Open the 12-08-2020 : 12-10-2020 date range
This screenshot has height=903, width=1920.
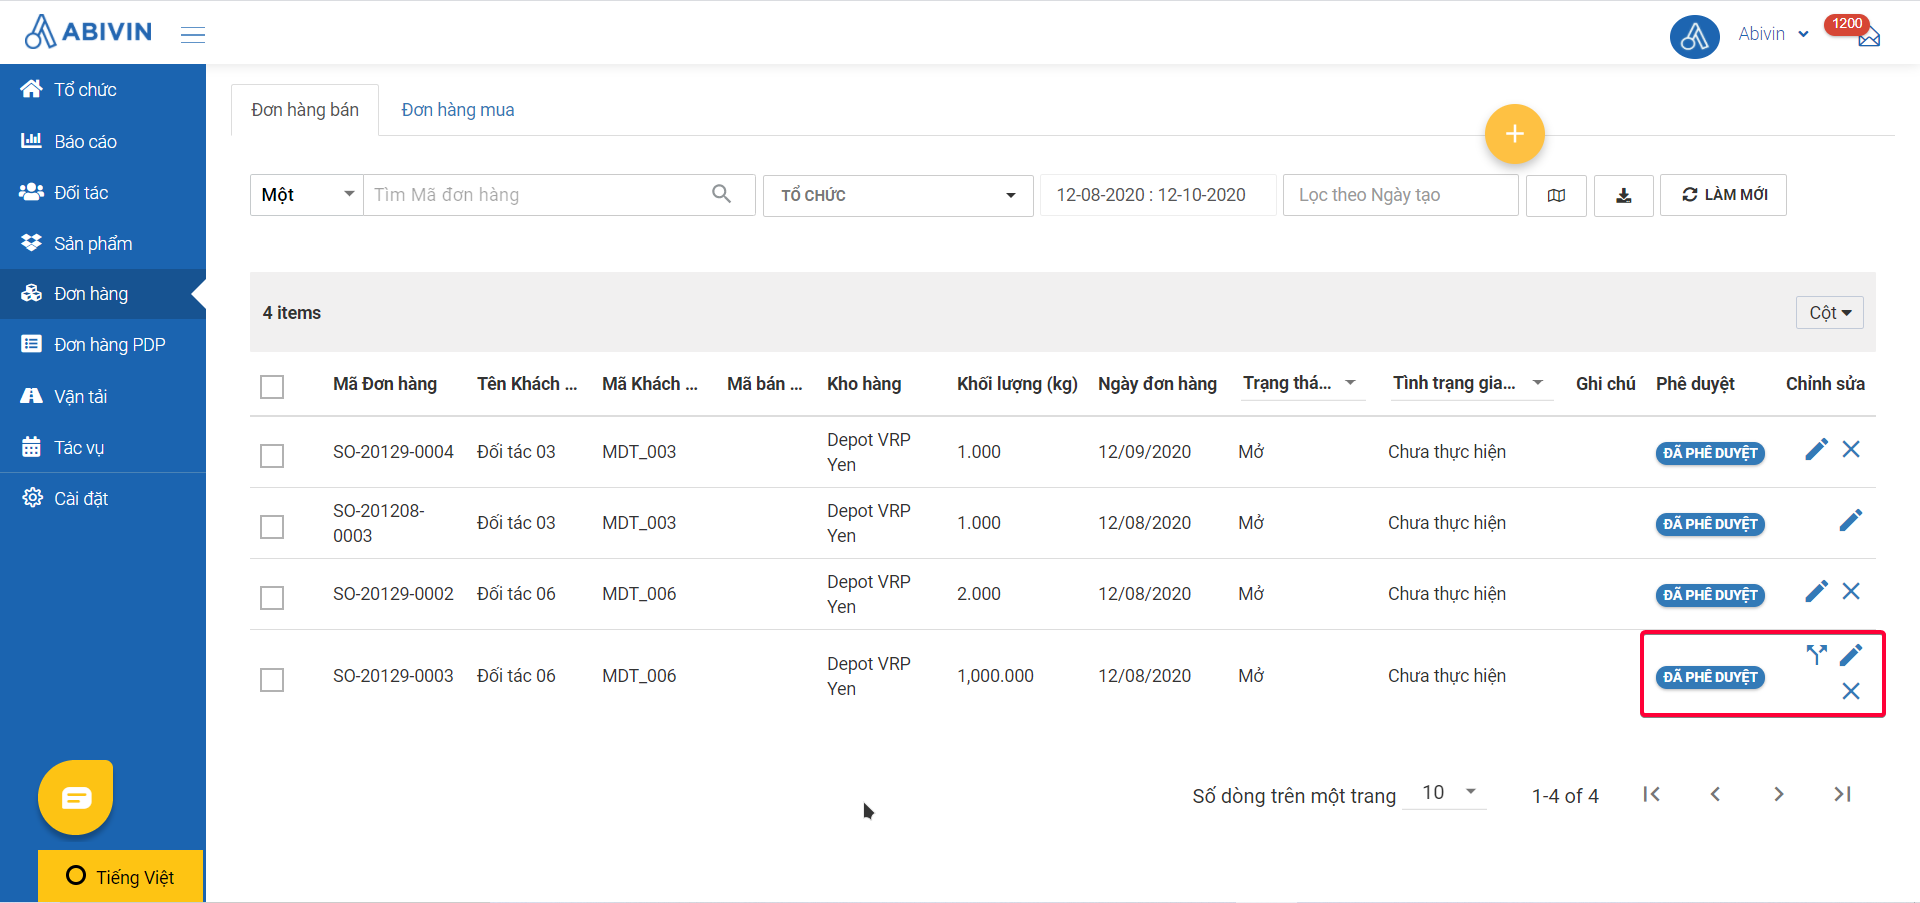coord(1158,195)
